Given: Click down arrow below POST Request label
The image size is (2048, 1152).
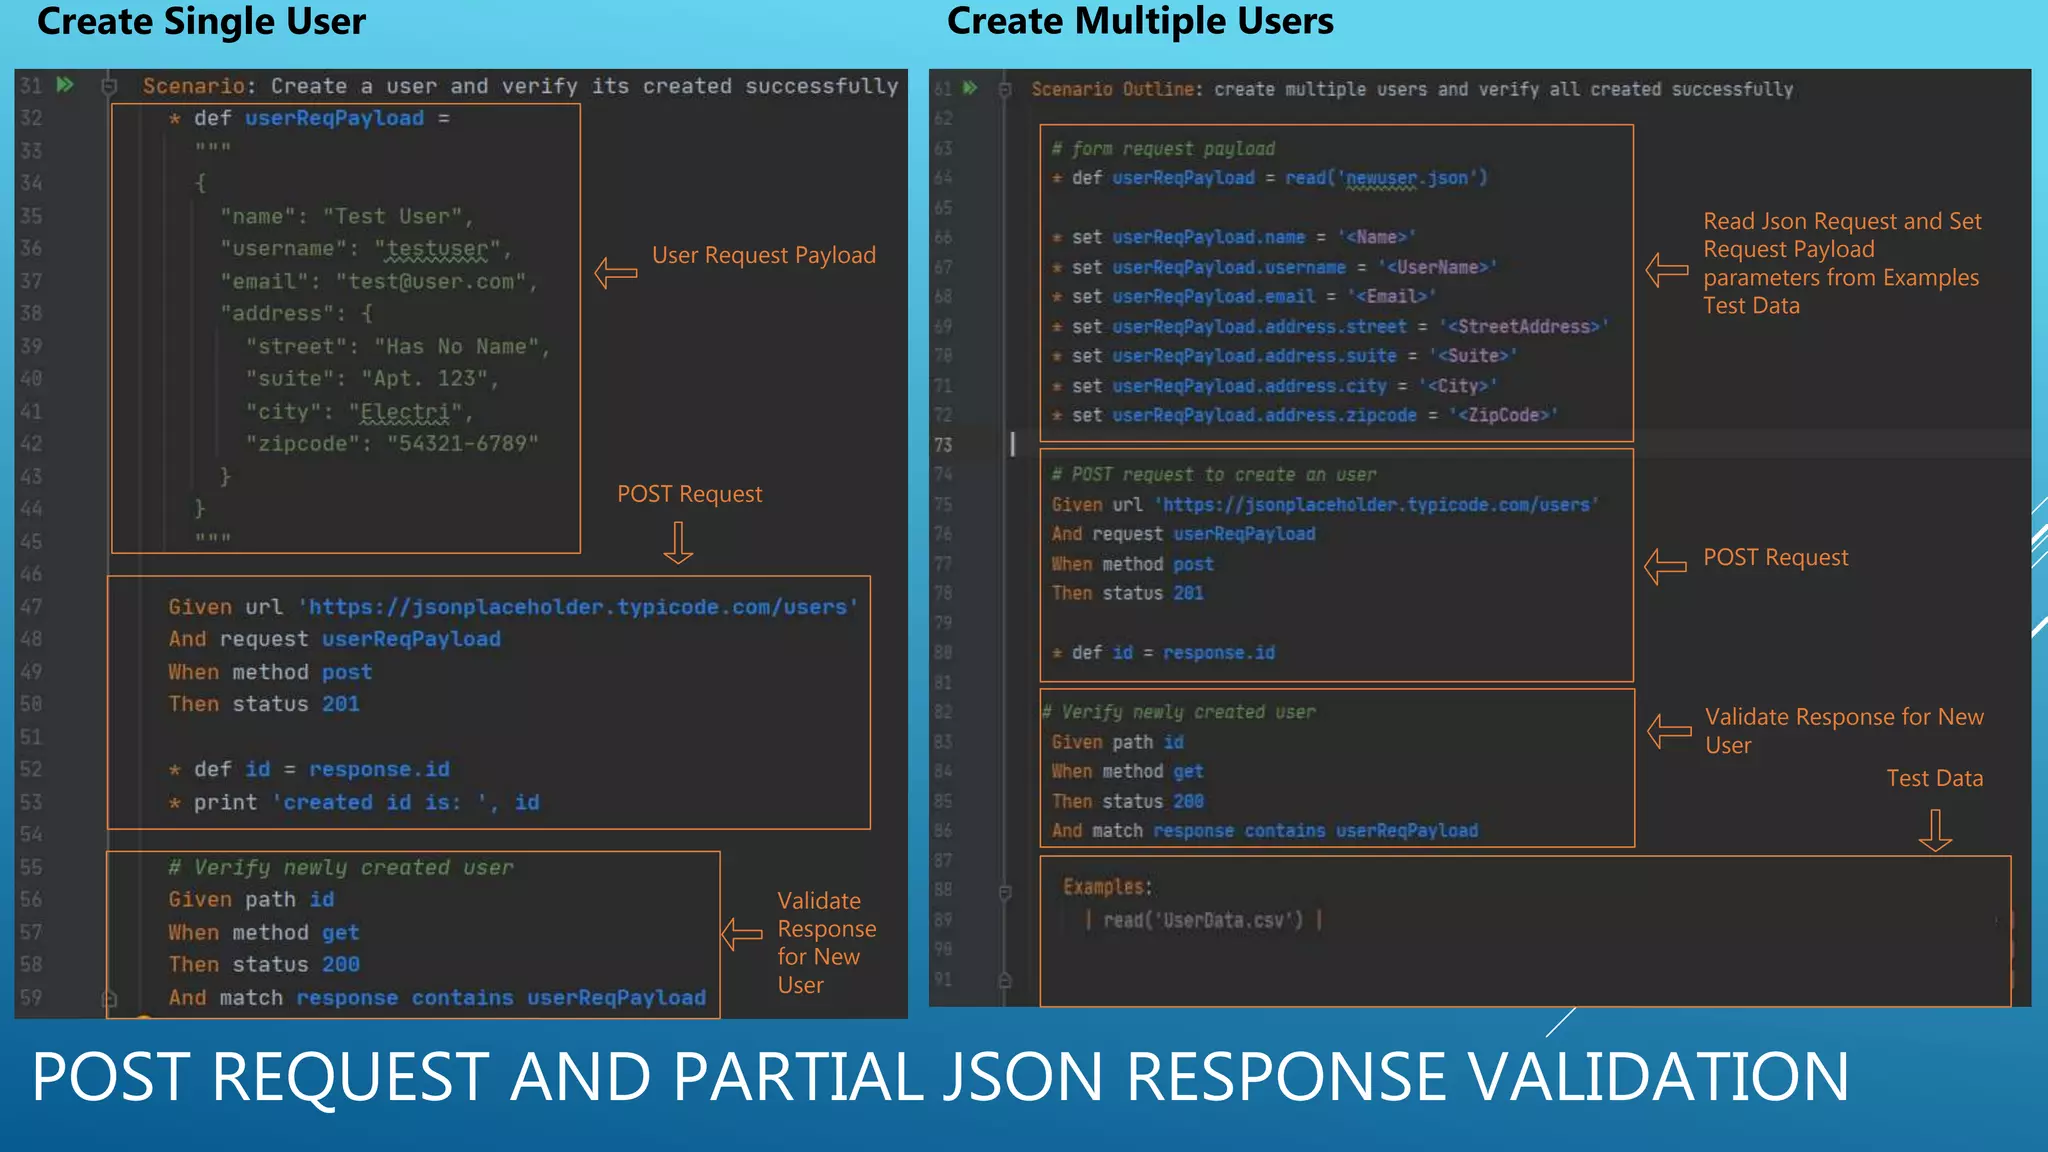Looking at the screenshot, I should click(678, 542).
